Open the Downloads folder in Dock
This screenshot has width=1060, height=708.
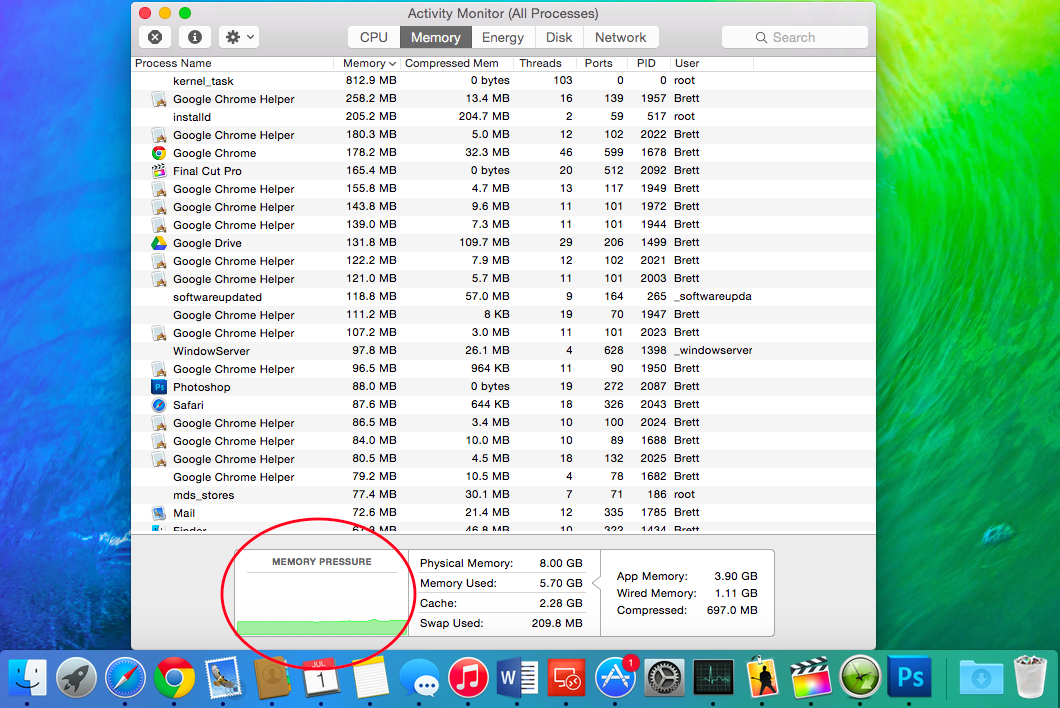coord(981,677)
